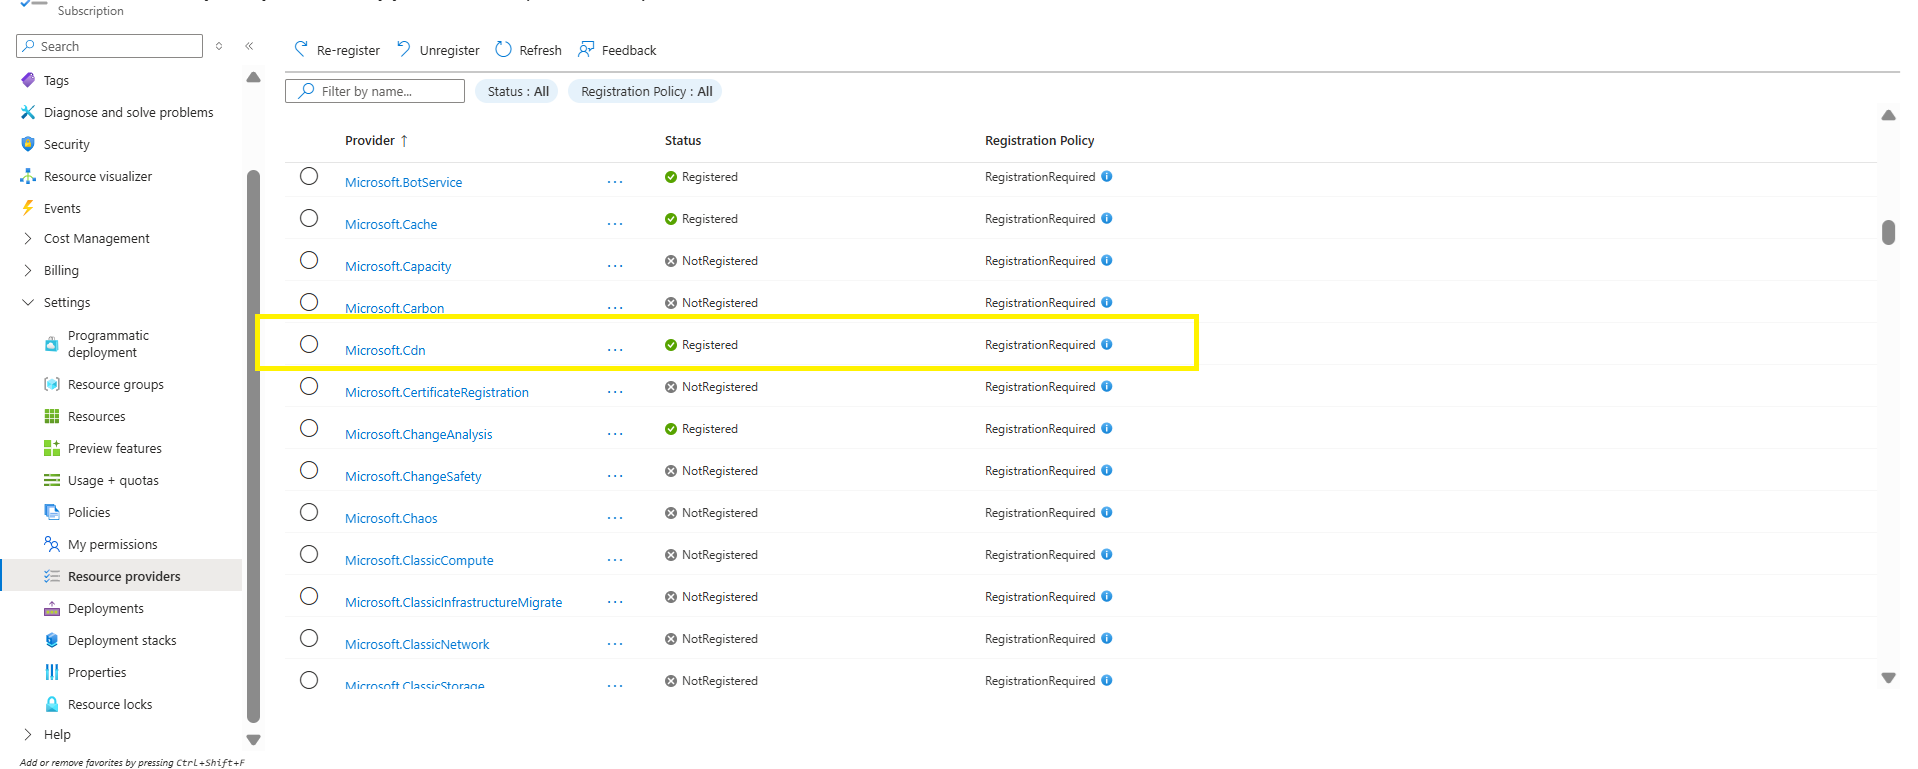Open Resource locks
This screenshot has width=1918, height=769.
(x=110, y=704)
